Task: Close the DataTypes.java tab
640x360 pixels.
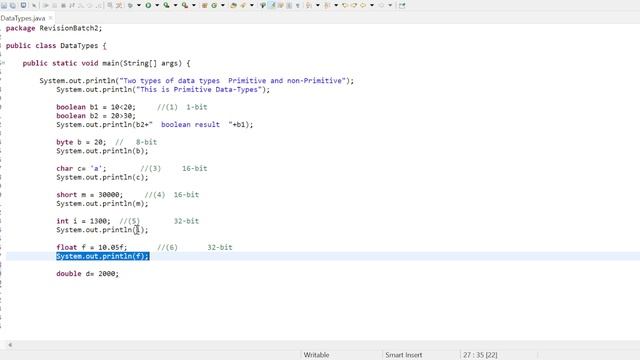Action: coord(51,18)
